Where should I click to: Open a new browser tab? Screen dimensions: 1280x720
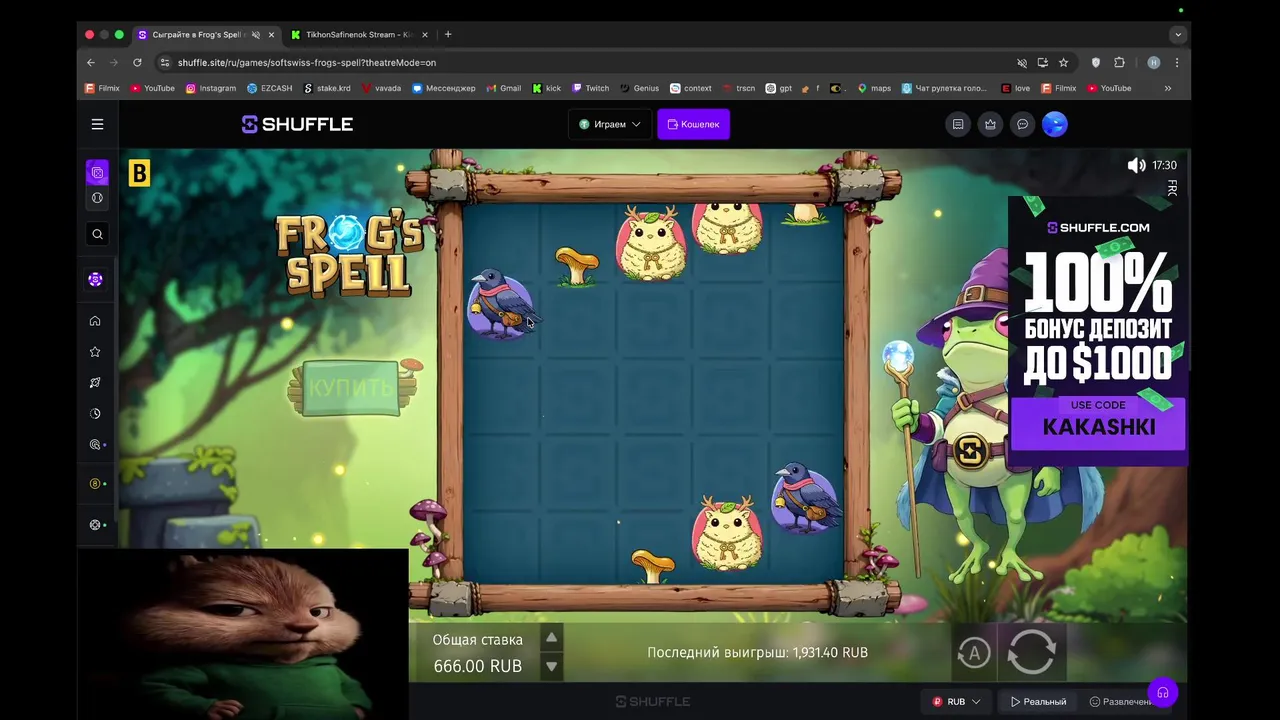coord(448,35)
